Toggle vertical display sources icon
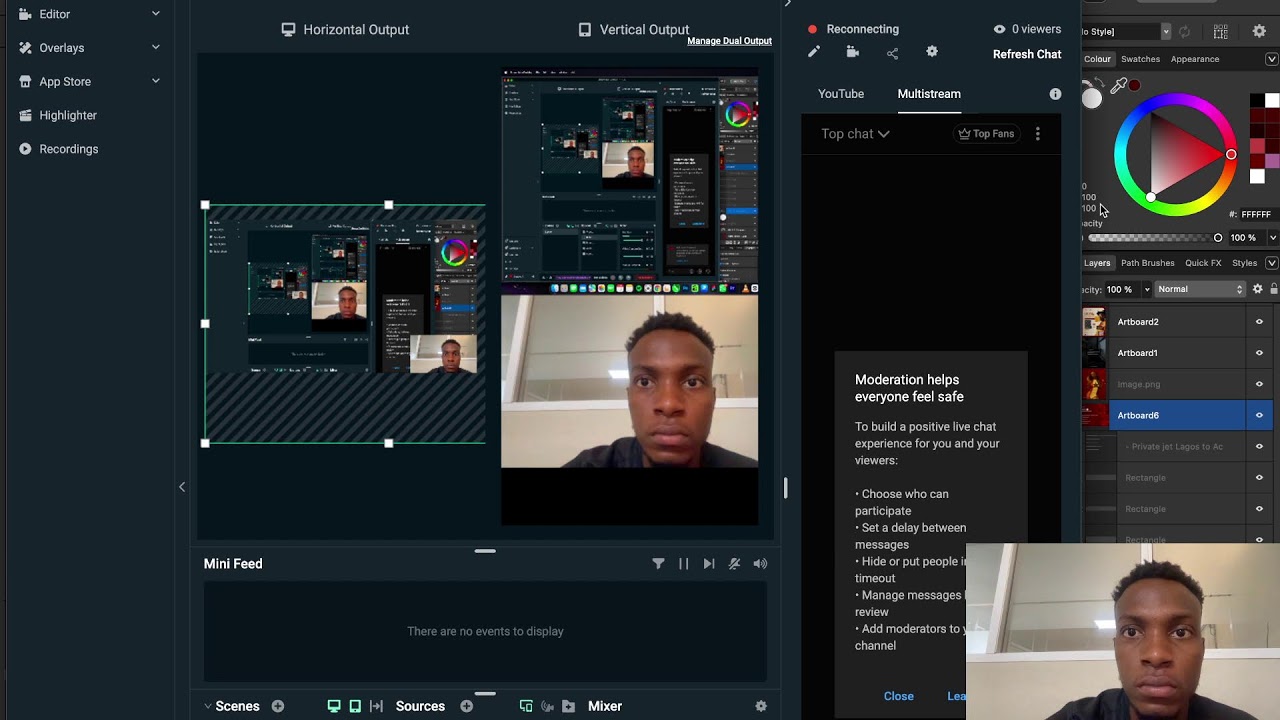 coord(355,706)
